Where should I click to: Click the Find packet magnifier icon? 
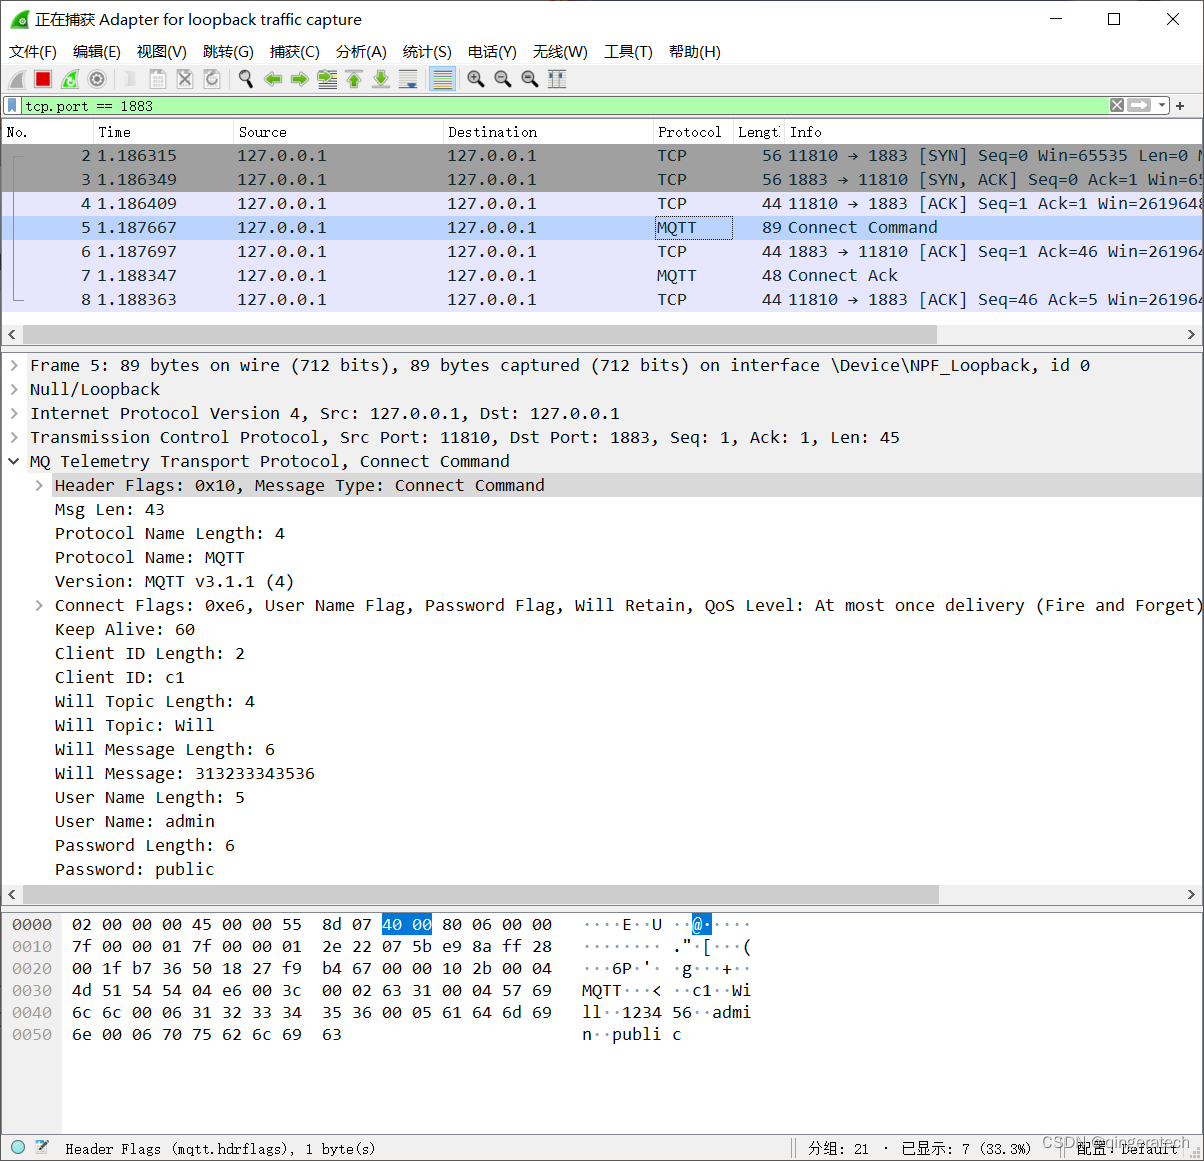point(246,78)
